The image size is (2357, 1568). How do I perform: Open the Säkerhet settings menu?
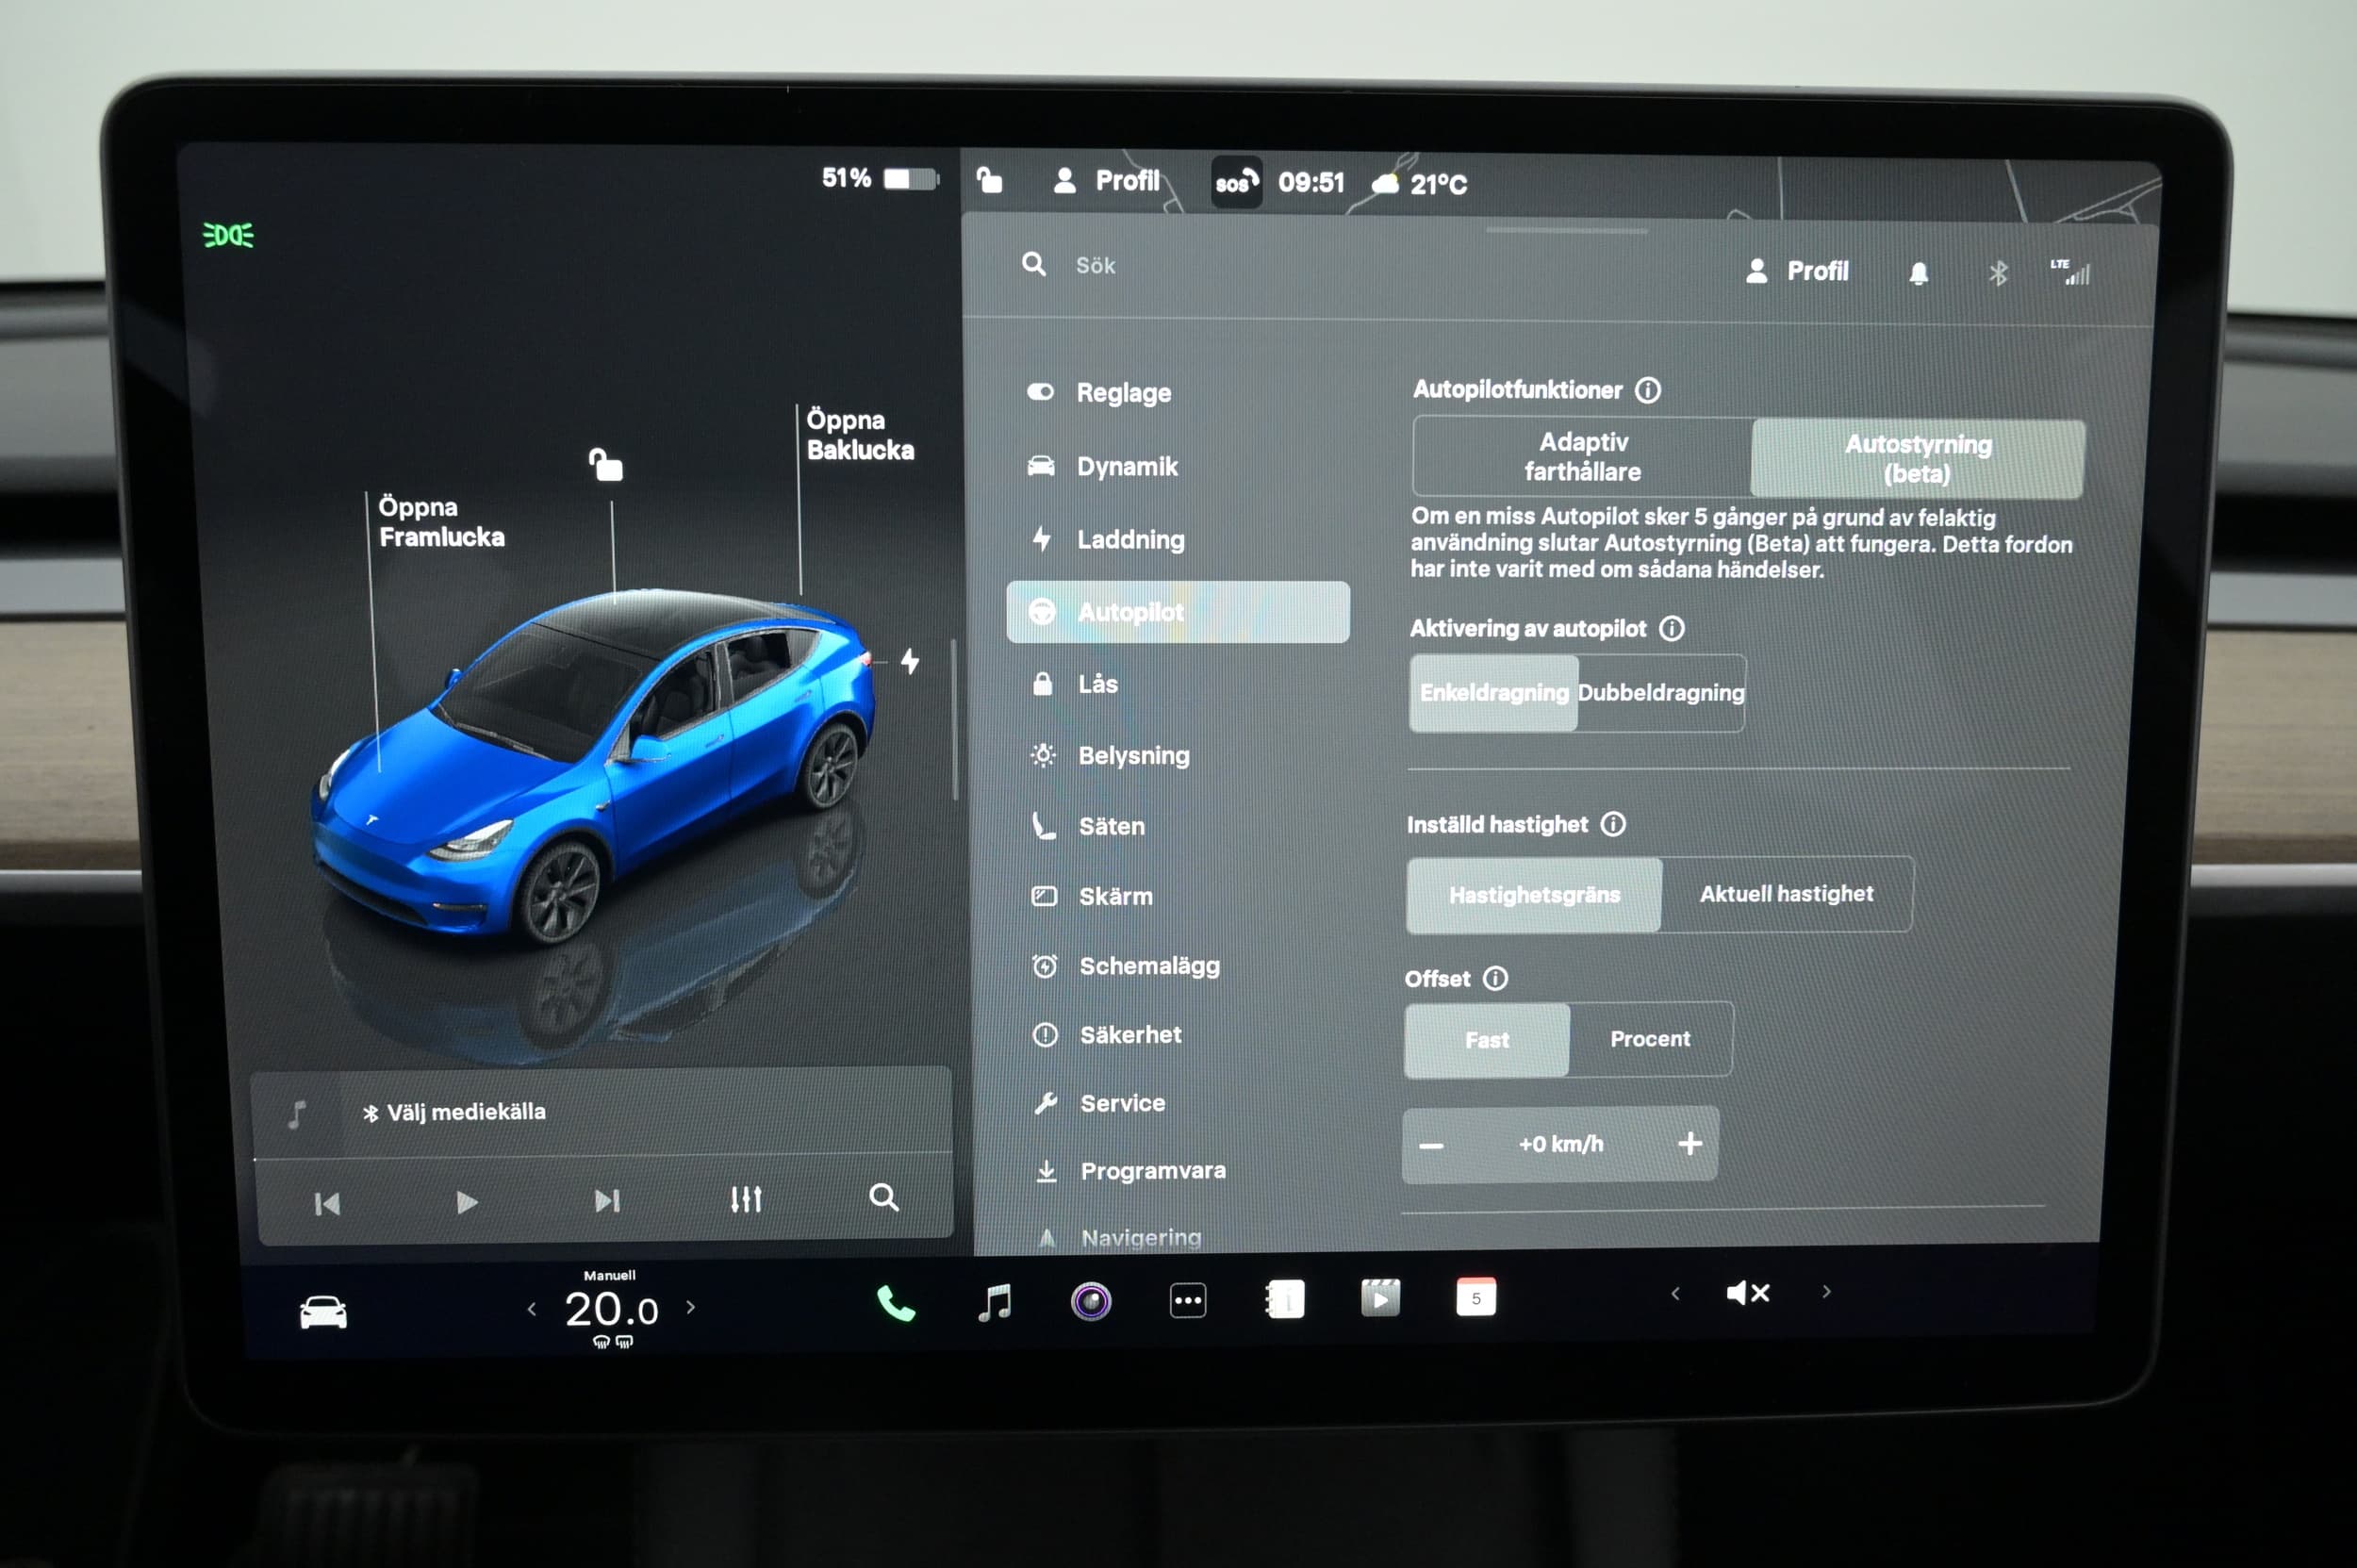[x=1107, y=1035]
